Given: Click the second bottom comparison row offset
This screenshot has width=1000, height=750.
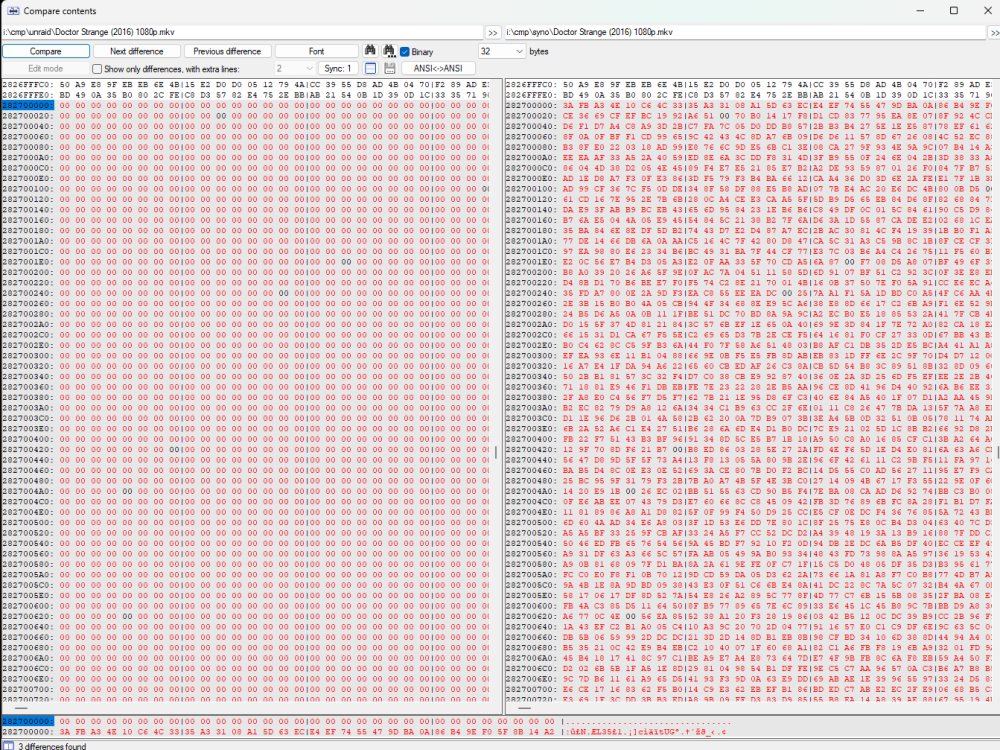Looking at the screenshot, I should point(28,732).
